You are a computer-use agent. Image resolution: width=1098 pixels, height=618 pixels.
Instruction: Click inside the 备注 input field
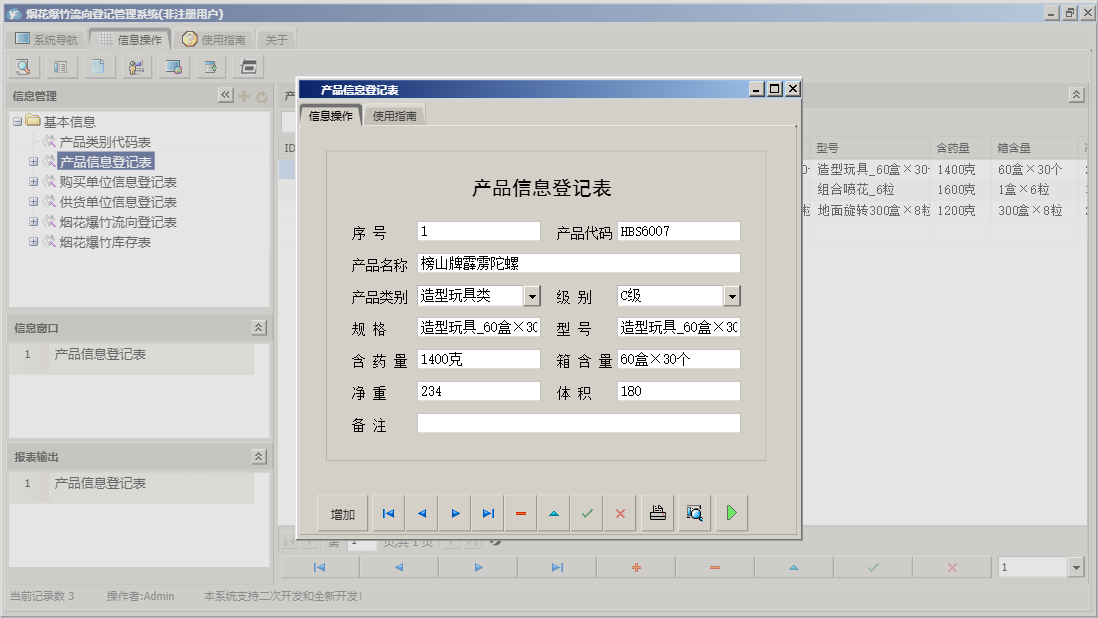[x=578, y=423]
